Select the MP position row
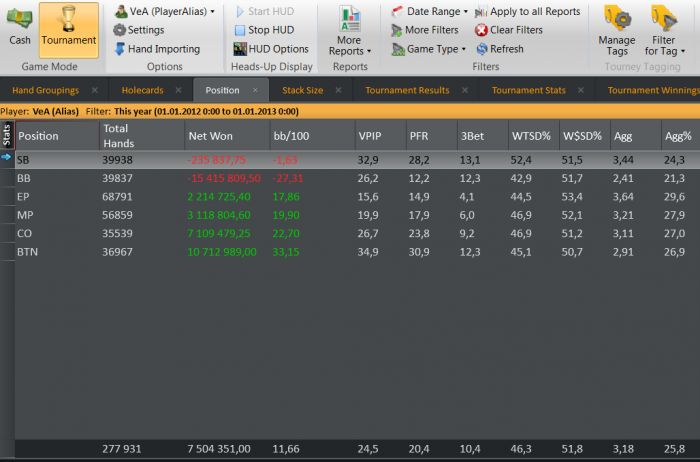 pos(357,215)
